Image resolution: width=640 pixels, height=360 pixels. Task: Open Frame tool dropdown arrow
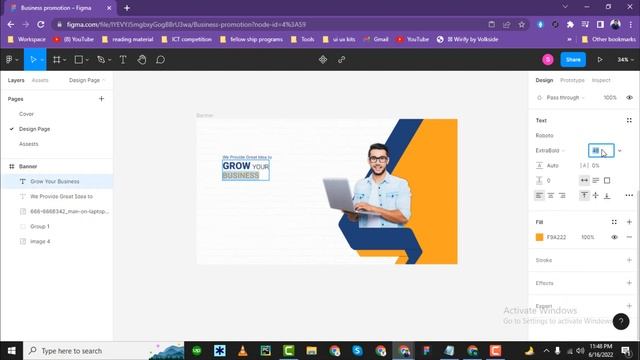65,60
